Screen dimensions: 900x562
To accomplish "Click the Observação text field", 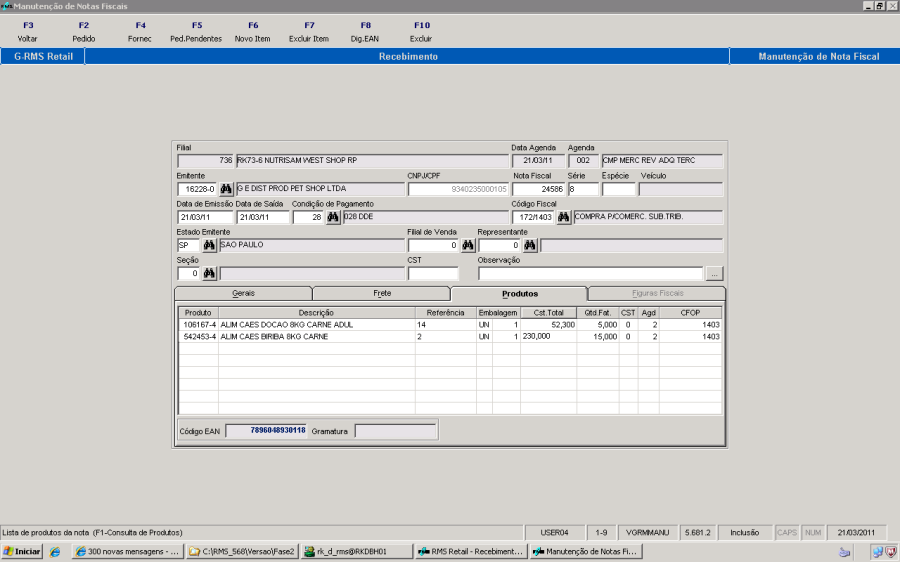I will [x=591, y=273].
